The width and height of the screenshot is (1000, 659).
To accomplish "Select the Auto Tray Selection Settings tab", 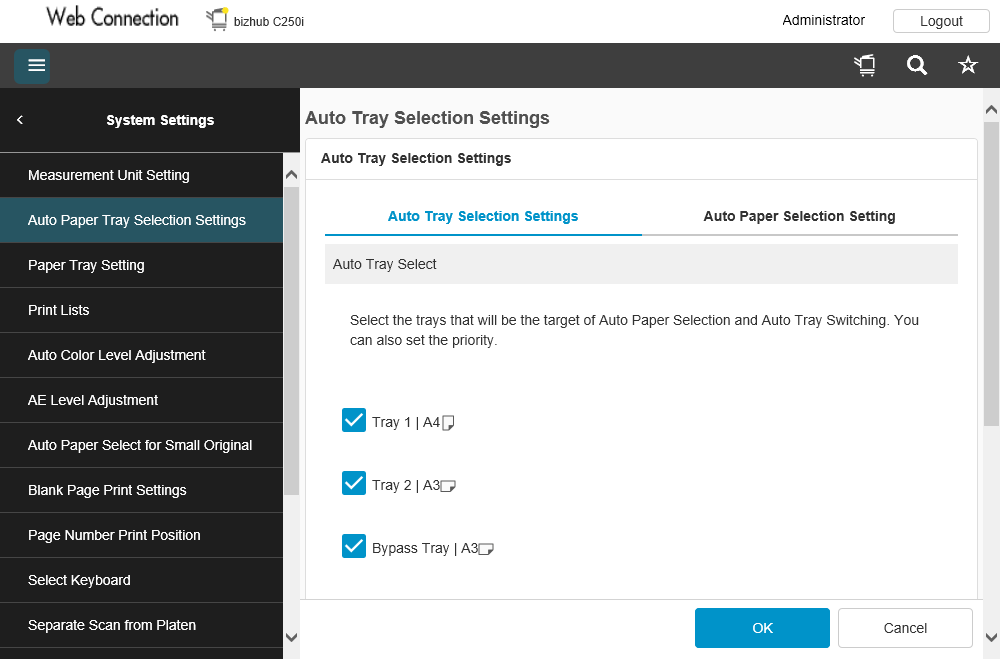I will pos(483,216).
